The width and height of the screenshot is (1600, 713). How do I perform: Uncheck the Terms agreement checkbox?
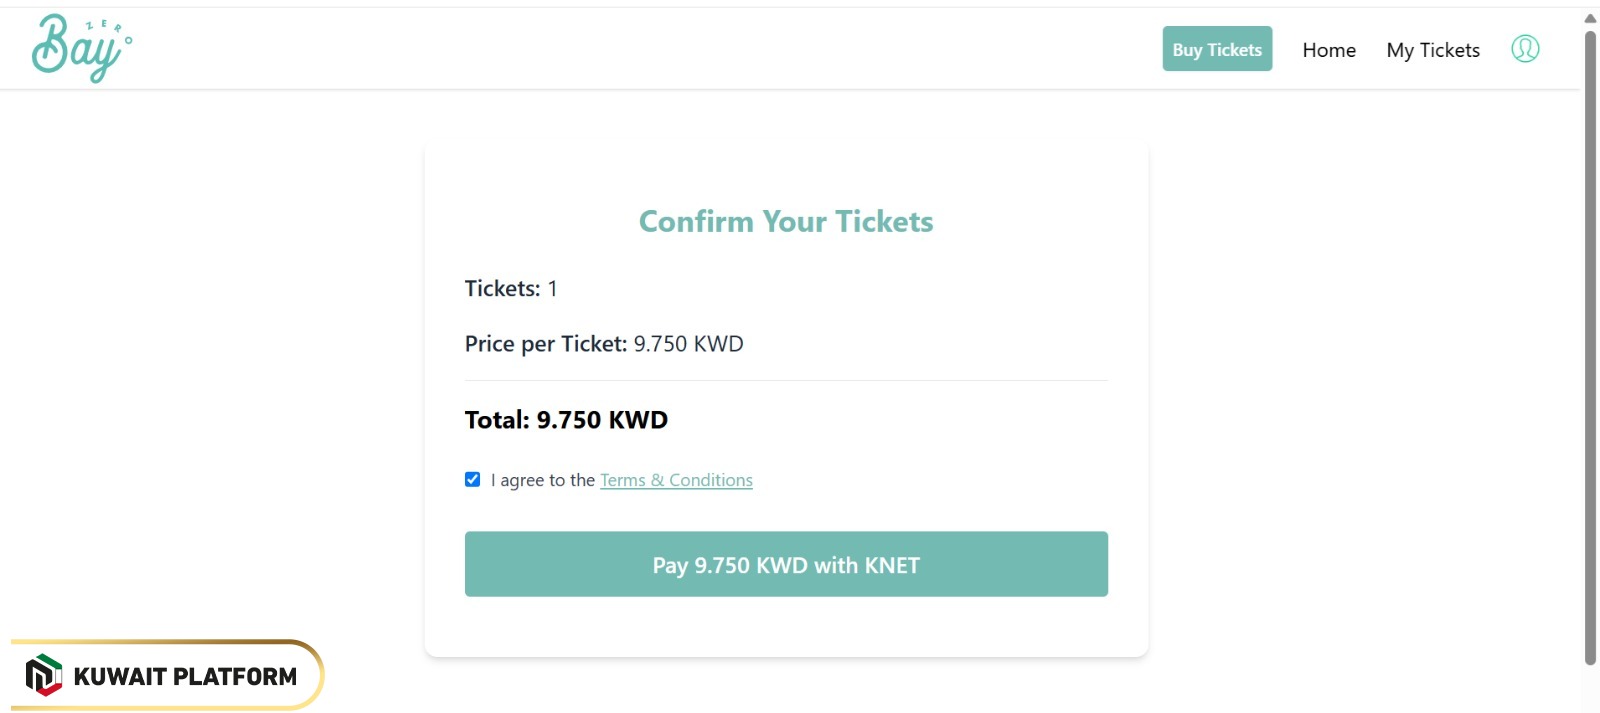(x=472, y=479)
